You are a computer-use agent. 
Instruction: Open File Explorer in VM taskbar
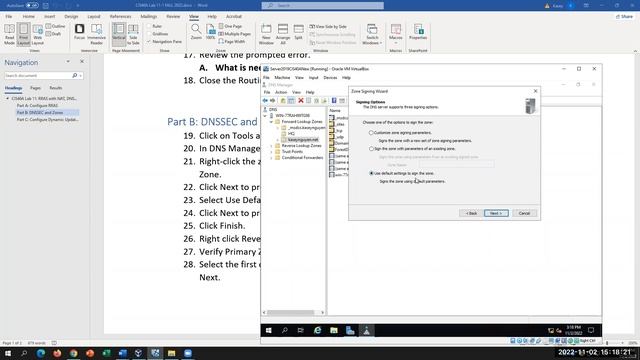(x=334, y=331)
